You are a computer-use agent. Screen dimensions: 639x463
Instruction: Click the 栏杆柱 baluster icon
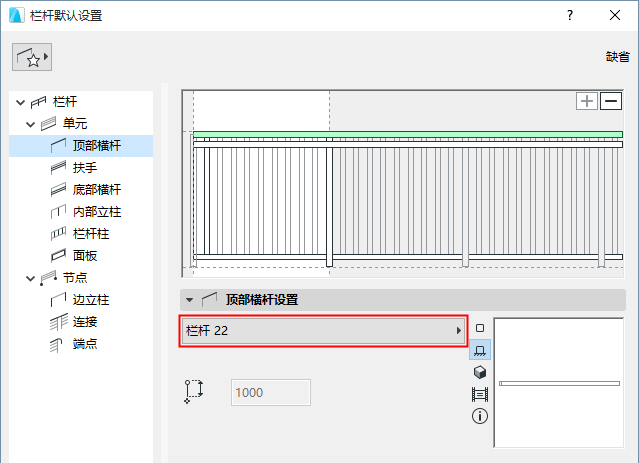(58, 234)
